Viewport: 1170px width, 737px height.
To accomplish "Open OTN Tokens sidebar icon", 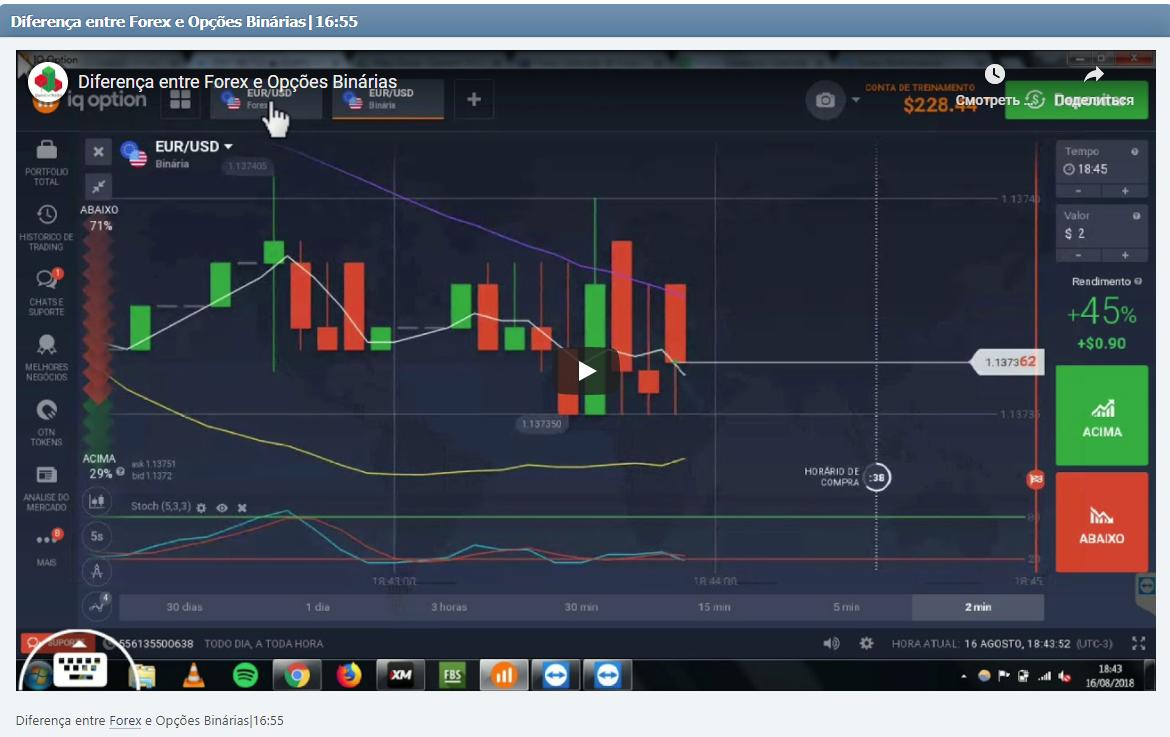I will (x=47, y=411).
